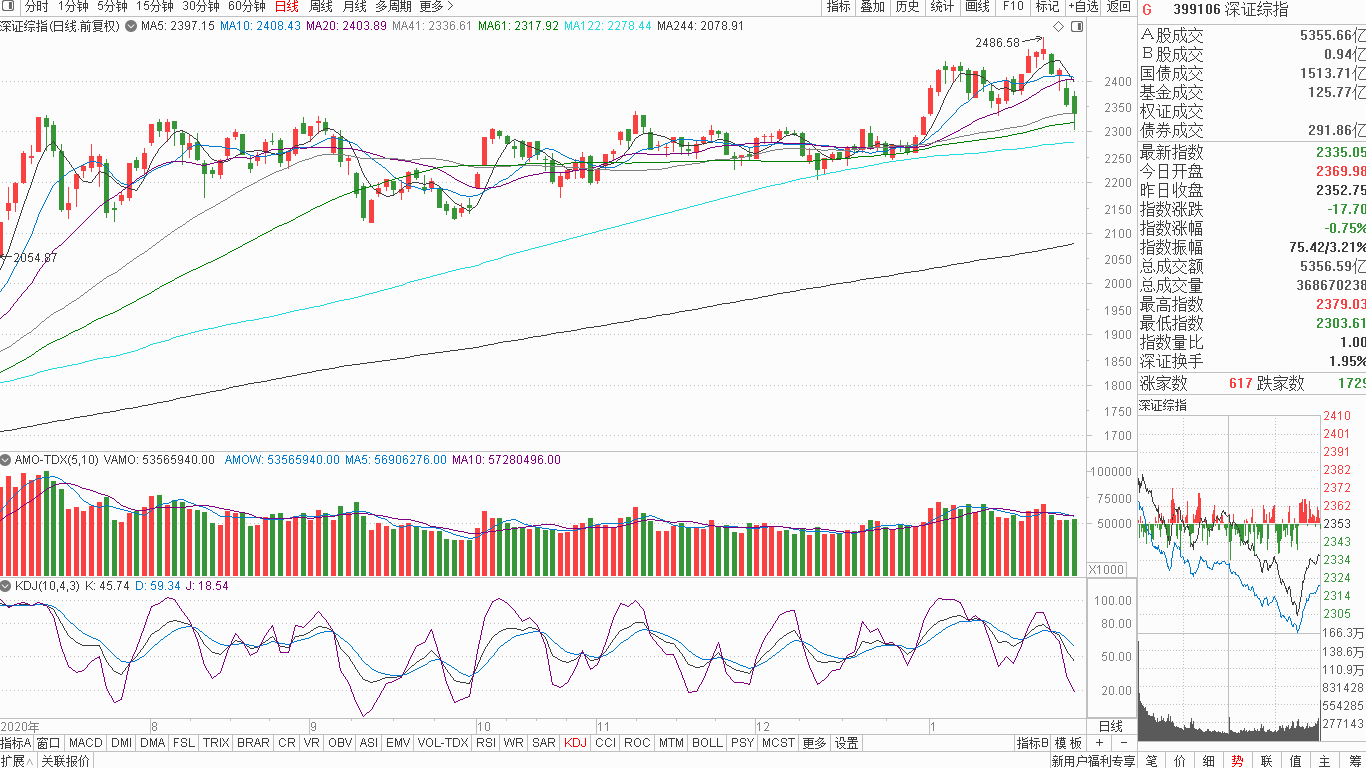Select the 势 tab in right panel
This screenshot has width=1366, height=768.
click(1238, 761)
